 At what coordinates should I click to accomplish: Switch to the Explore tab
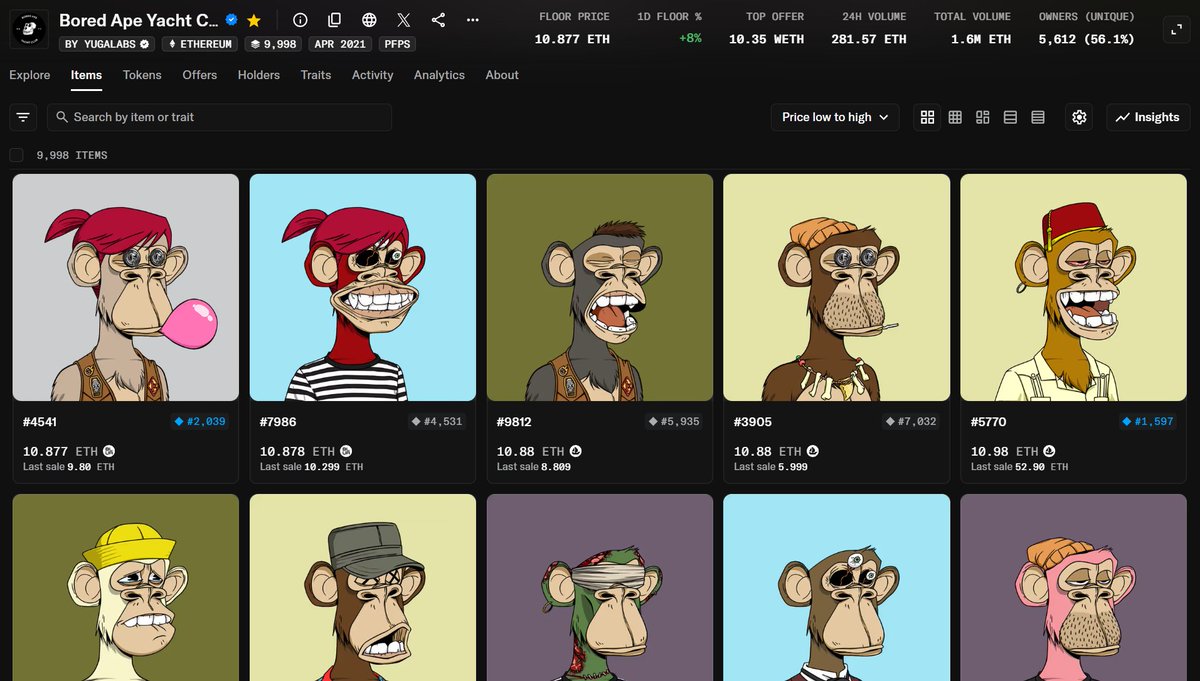(29, 75)
